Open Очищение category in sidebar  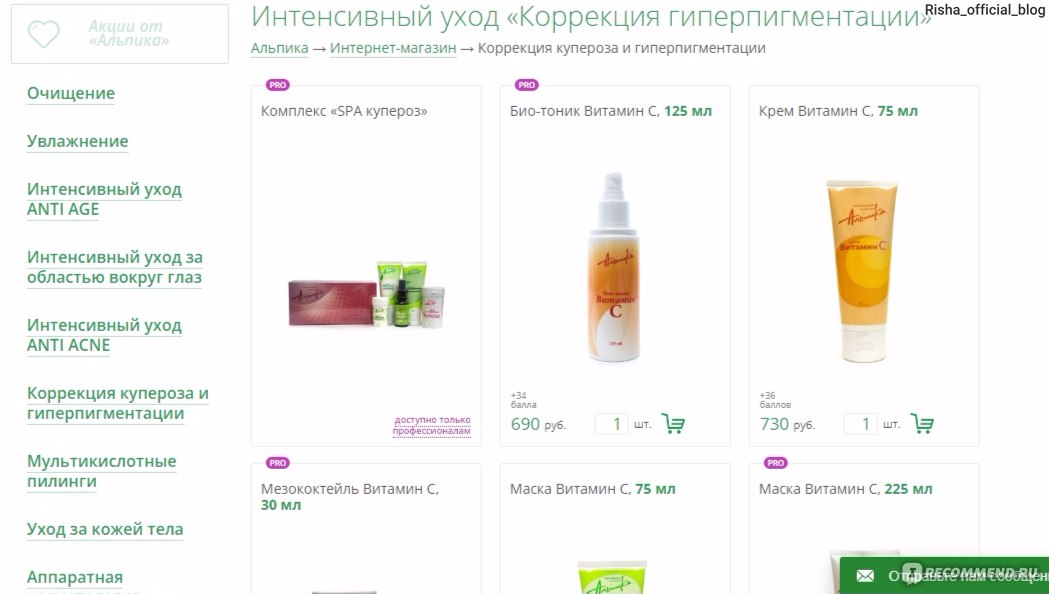[x=71, y=94]
